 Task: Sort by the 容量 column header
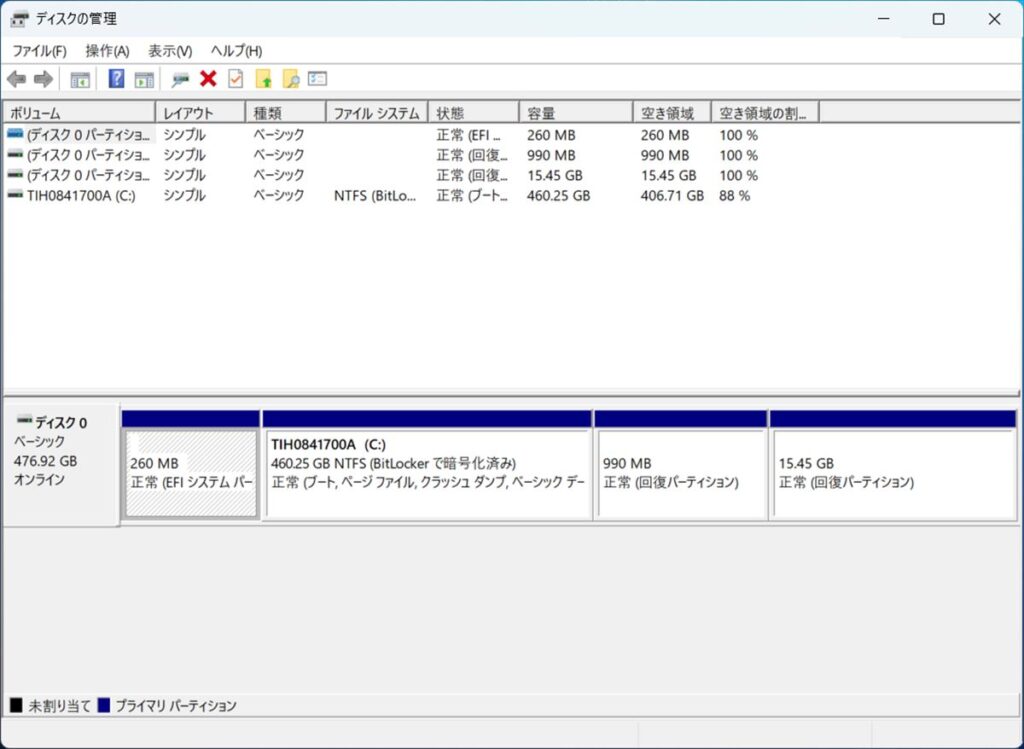coord(576,113)
